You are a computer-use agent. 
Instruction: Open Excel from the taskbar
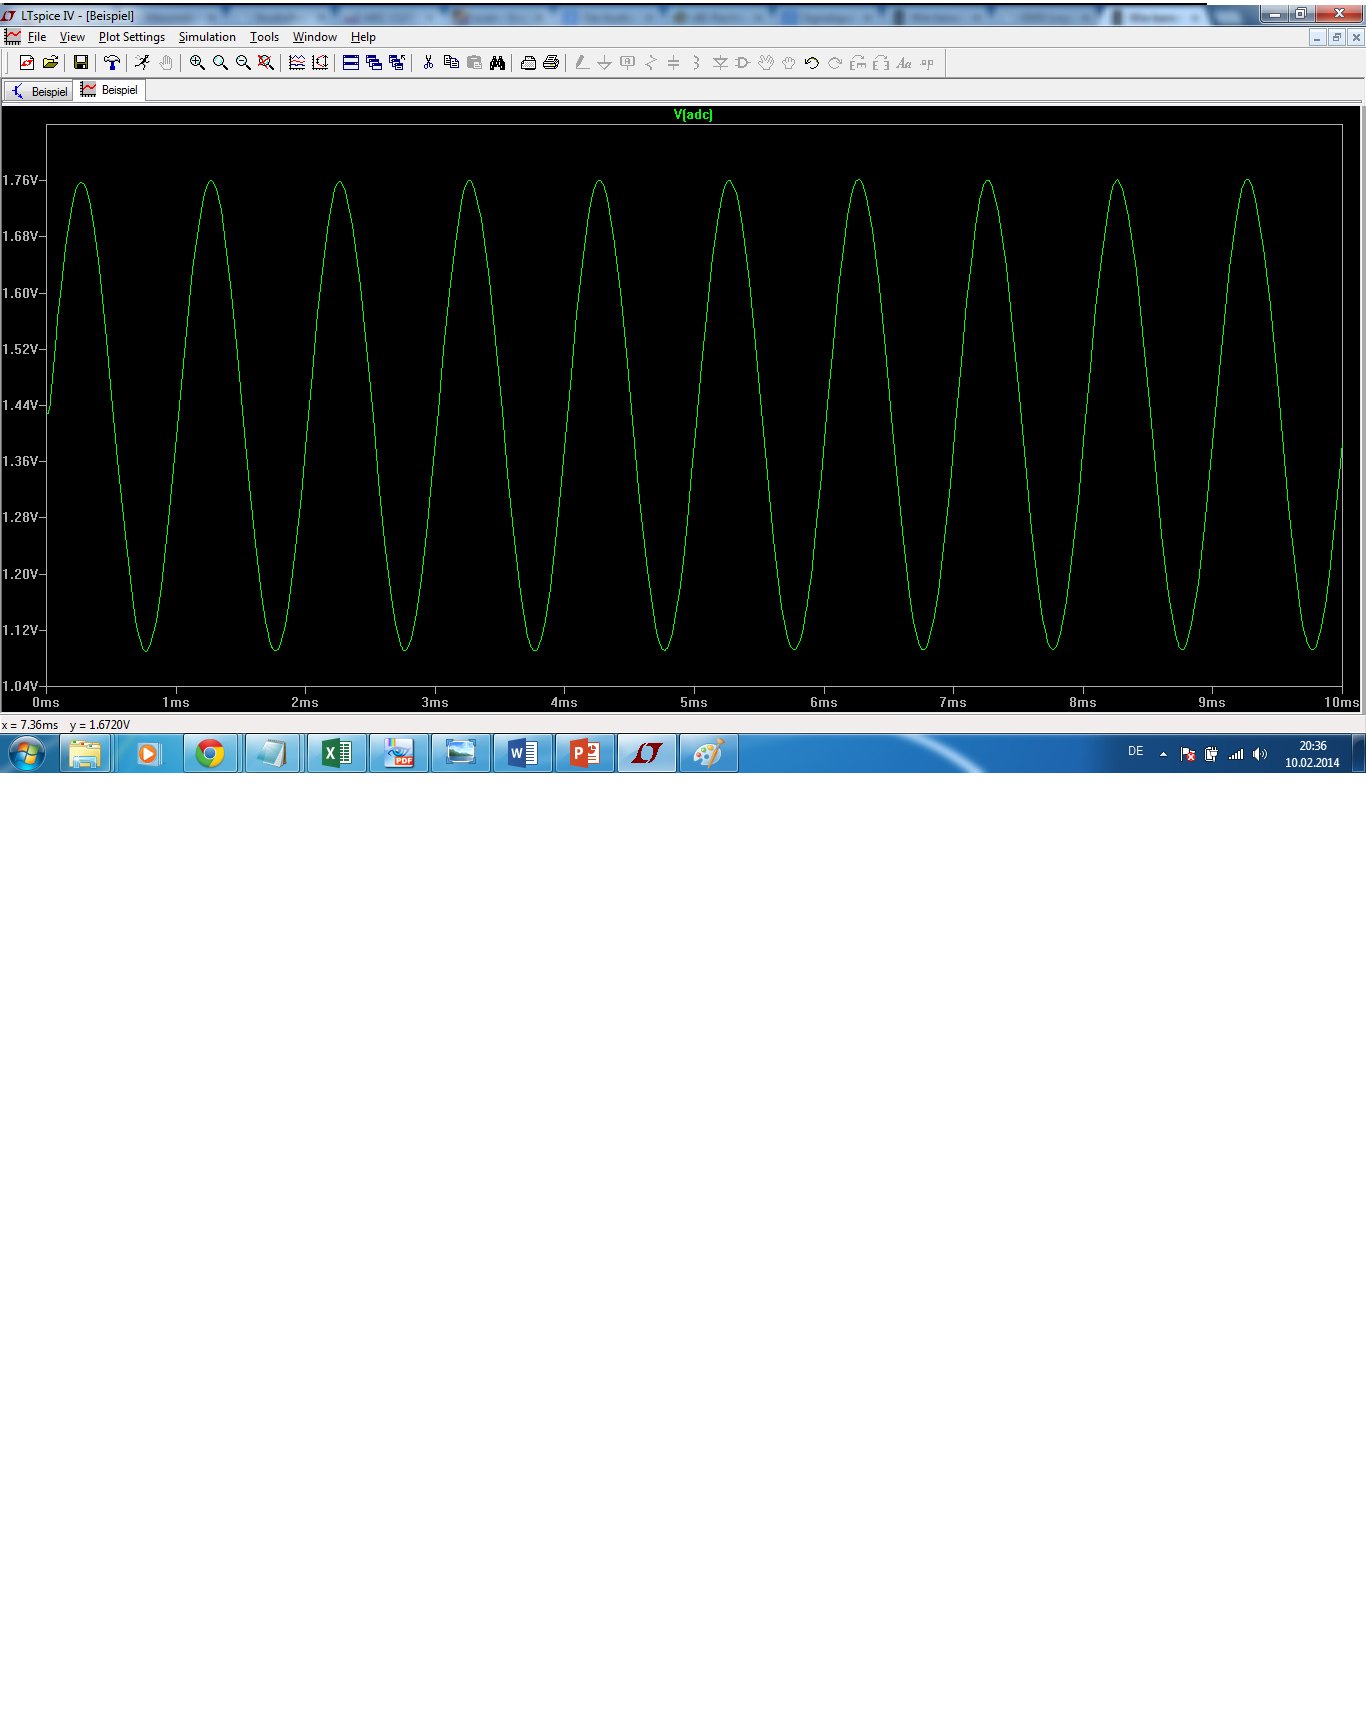[x=336, y=753]
